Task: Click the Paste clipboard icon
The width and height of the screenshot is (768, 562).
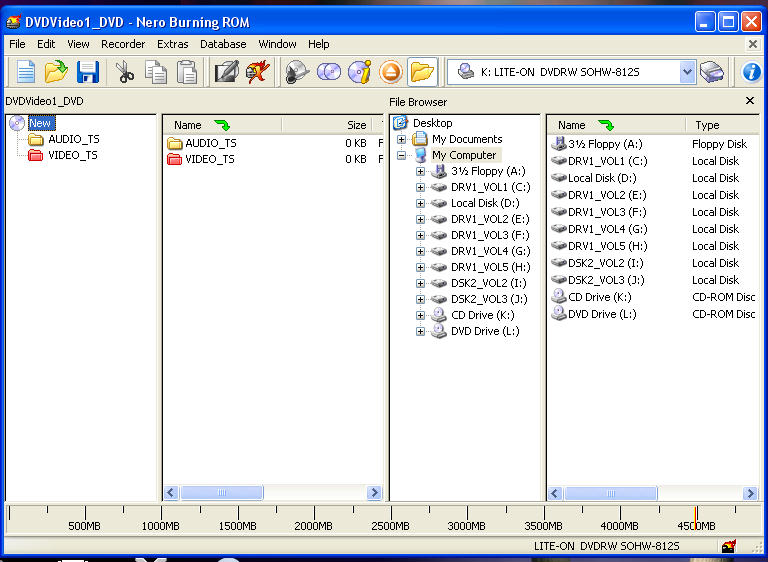Action: (187, 72)
